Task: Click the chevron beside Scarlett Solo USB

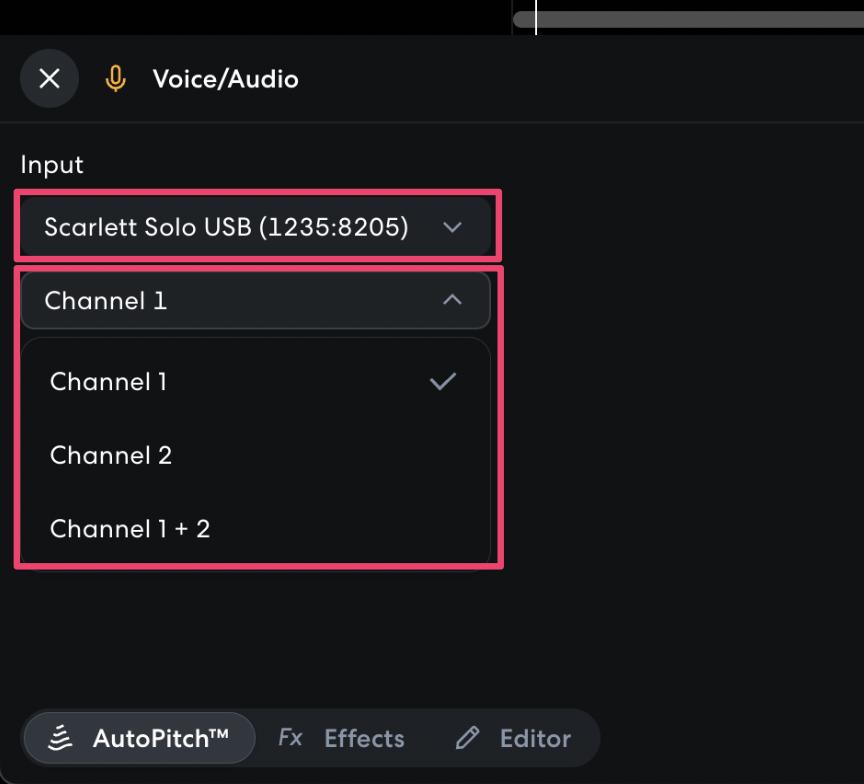Action: (x=452, y=227)
